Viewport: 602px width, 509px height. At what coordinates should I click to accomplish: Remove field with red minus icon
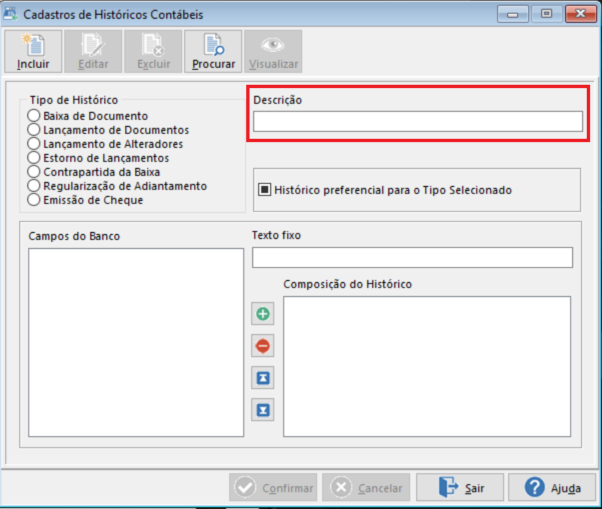263,346
